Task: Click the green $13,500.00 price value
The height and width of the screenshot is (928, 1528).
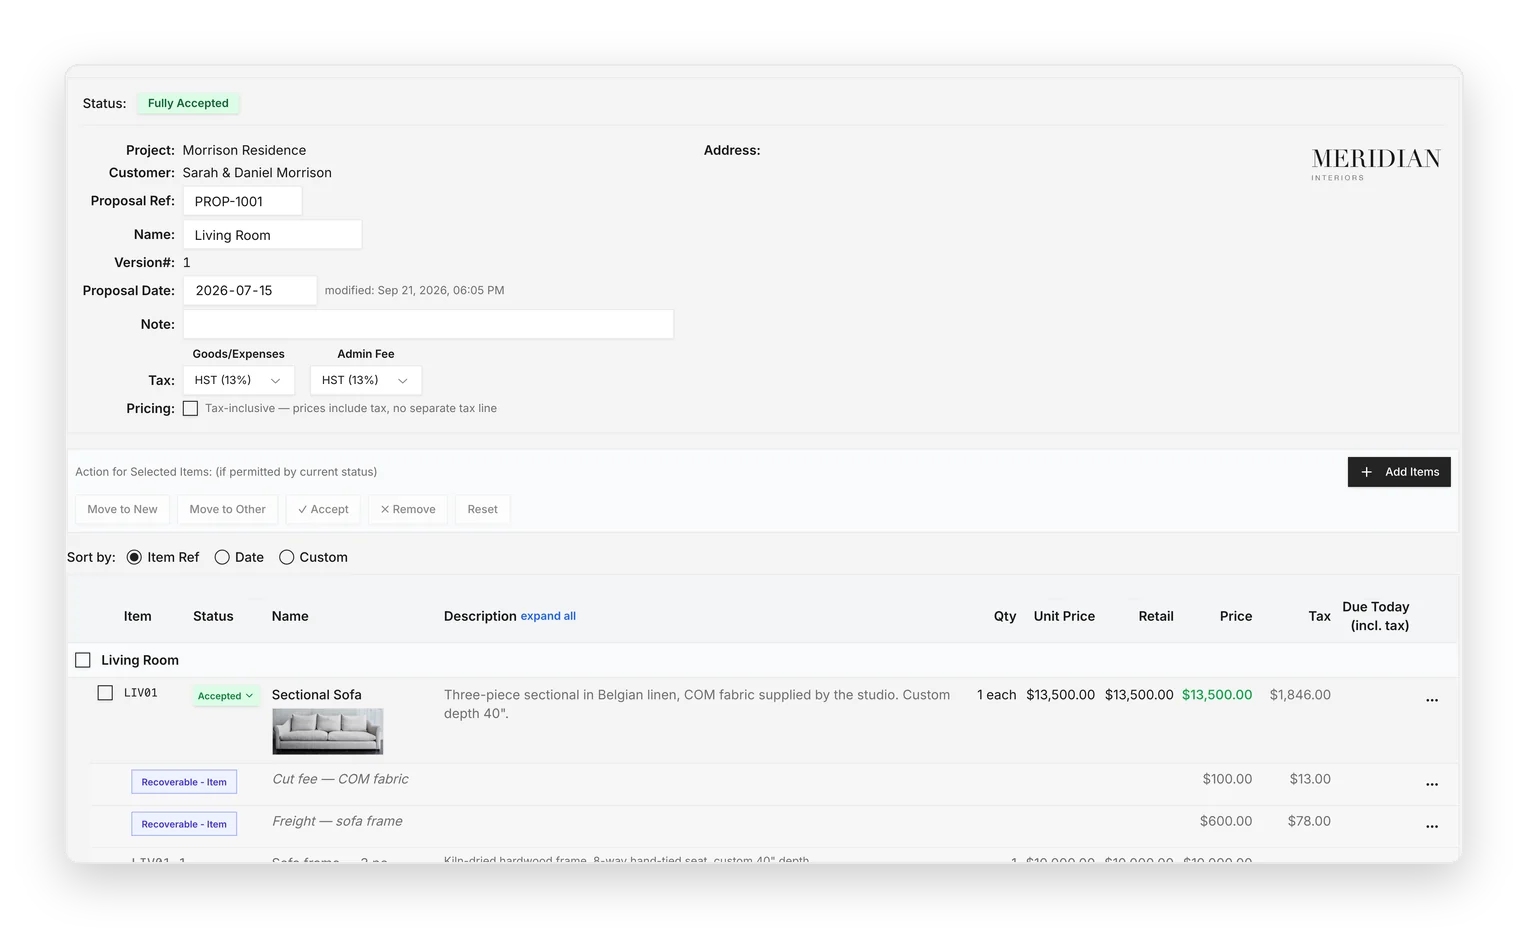Action: [x=1217, y=695]
